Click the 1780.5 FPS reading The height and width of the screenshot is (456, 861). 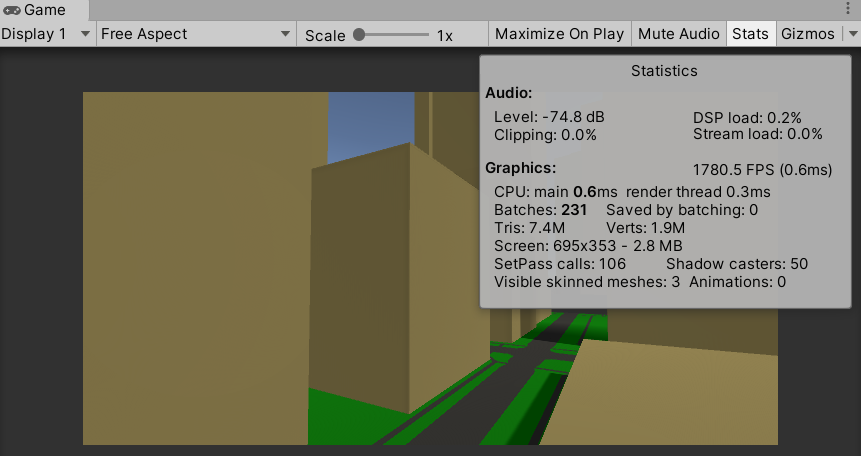(x=762, y=170)
